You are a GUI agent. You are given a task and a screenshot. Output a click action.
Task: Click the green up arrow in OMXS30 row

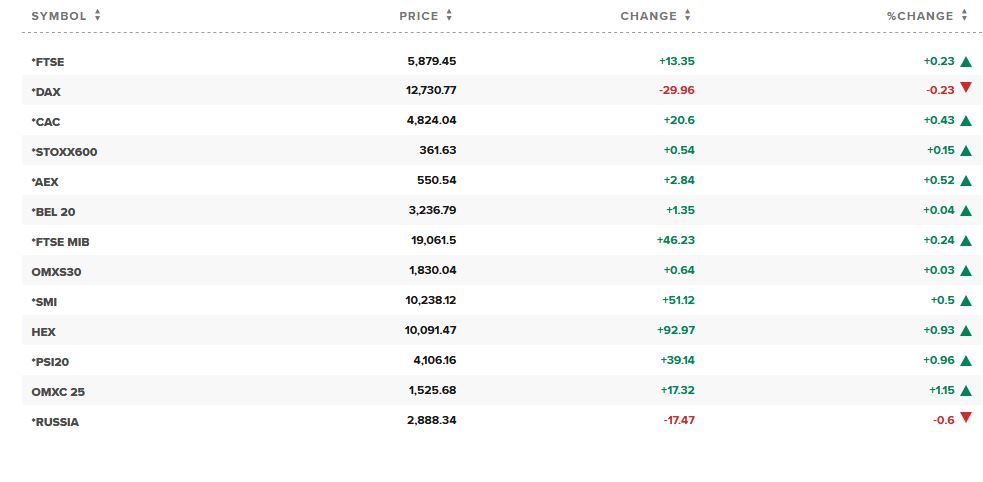click(965, 271)
